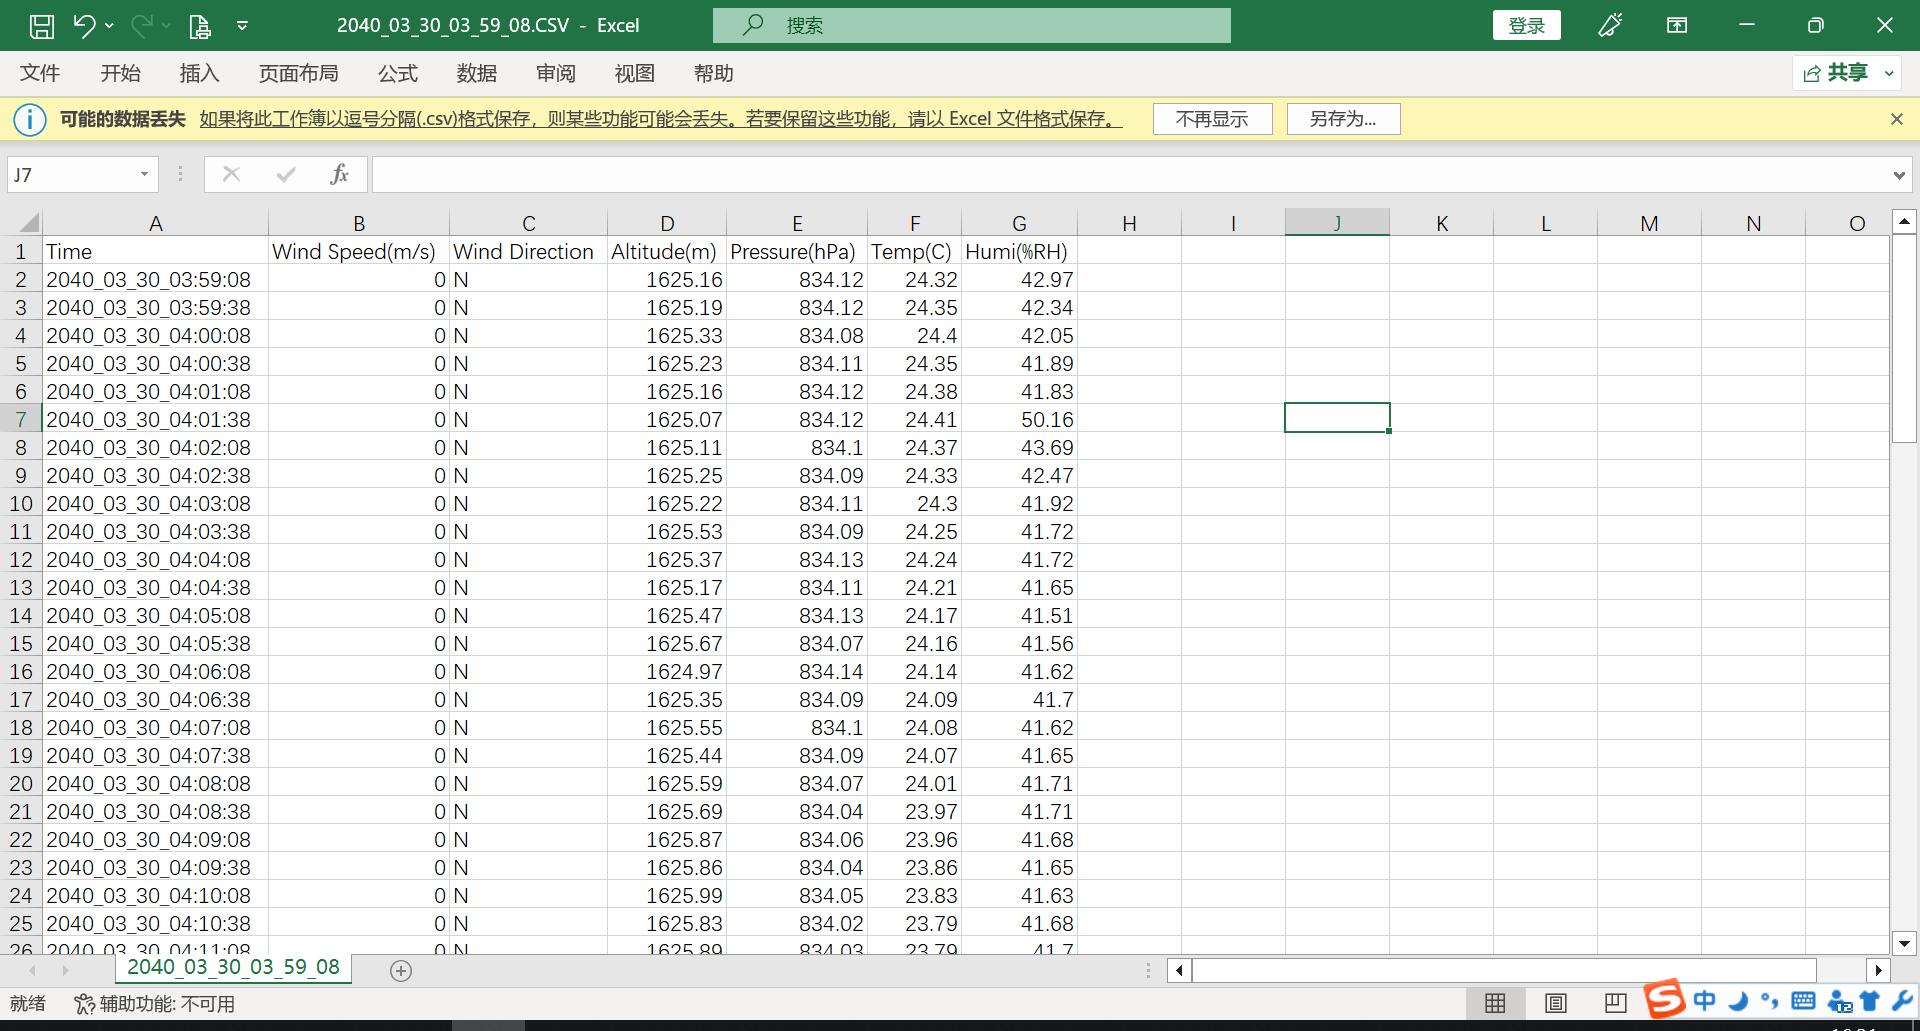Select the 2040_03_30_03_59_08 sheet tab

tap(233, 967)
